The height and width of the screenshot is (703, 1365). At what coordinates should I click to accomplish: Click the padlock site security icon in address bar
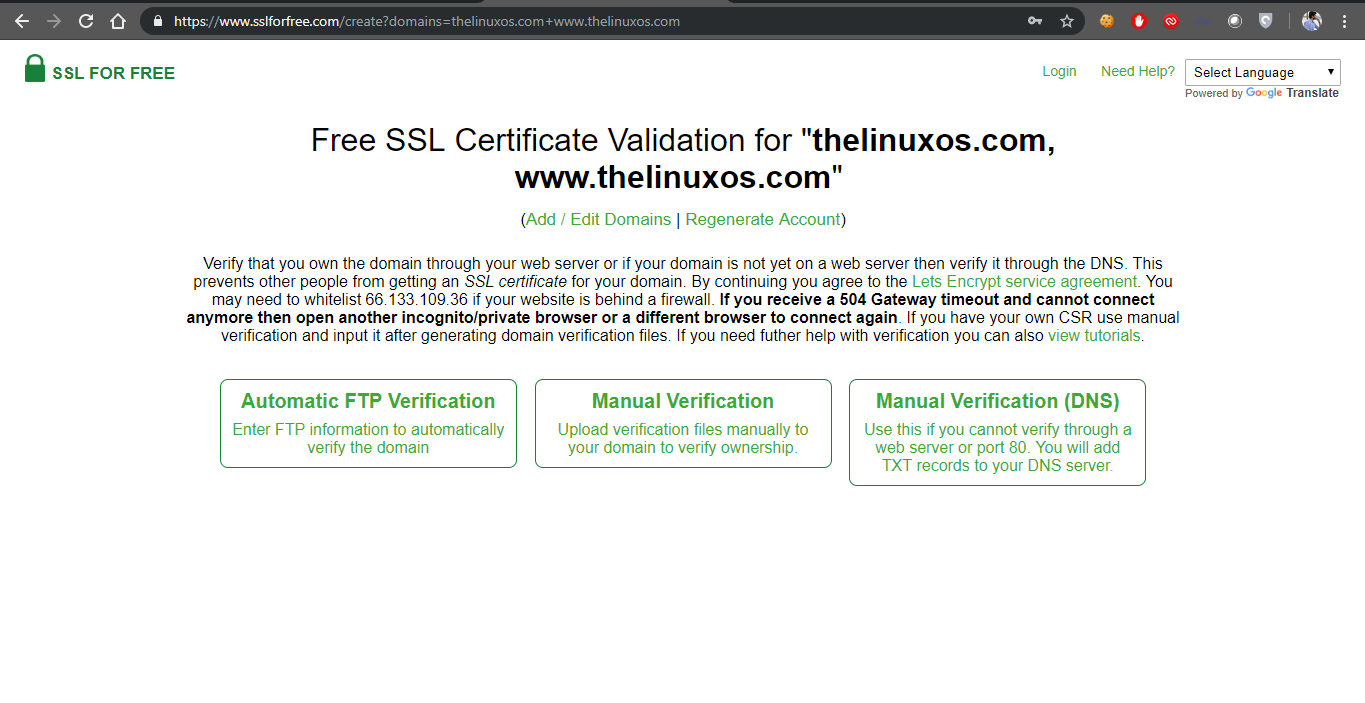point(157,20)
